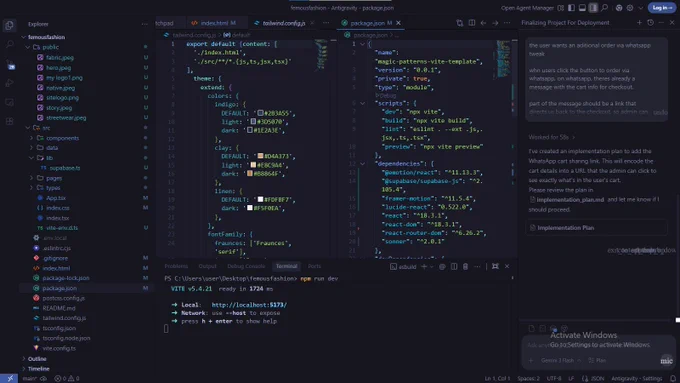Screen dimensions: 680x383
Task: Fold the scripts block in package.json
Action: pos(363,103)
